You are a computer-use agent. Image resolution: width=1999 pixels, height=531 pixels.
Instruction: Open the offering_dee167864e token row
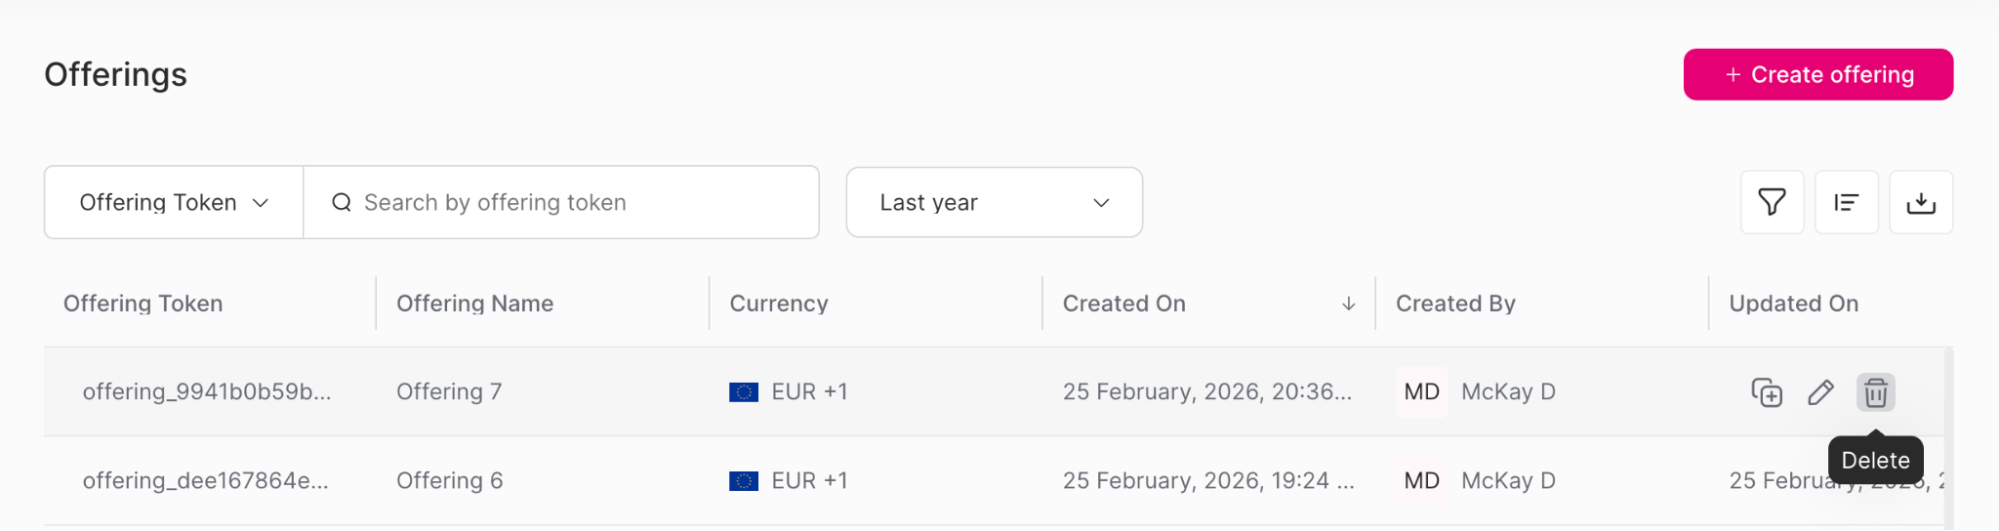click(205, 481)
